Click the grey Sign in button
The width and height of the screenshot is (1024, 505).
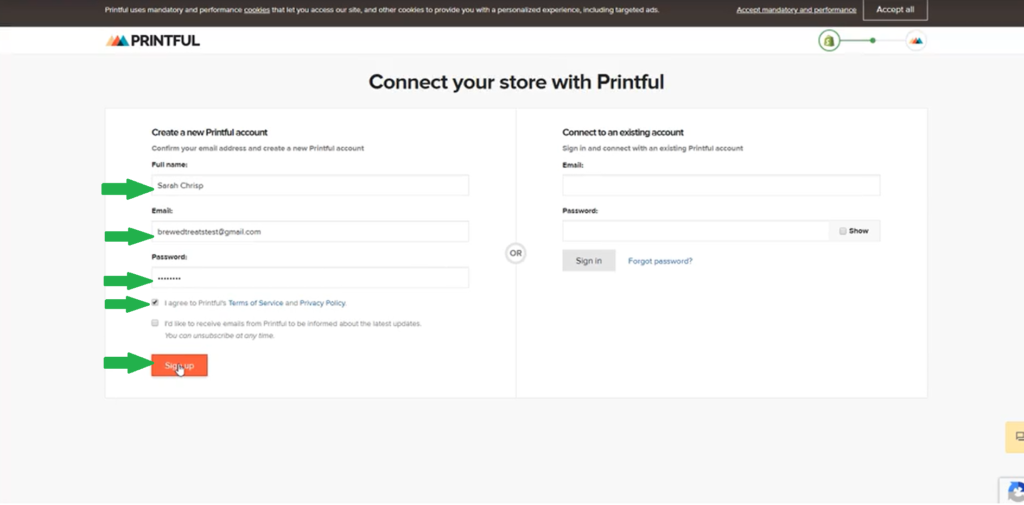[x=588, y=261]
